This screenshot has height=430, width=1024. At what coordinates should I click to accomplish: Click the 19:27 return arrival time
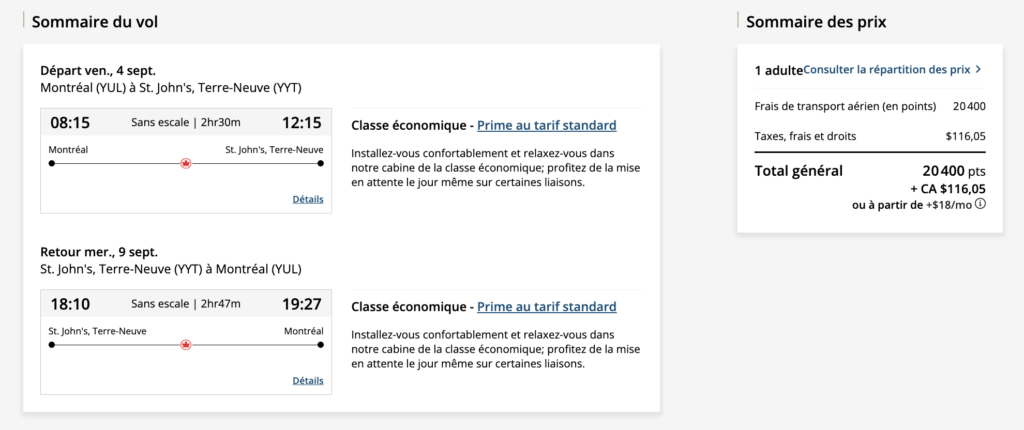[302, 304]
